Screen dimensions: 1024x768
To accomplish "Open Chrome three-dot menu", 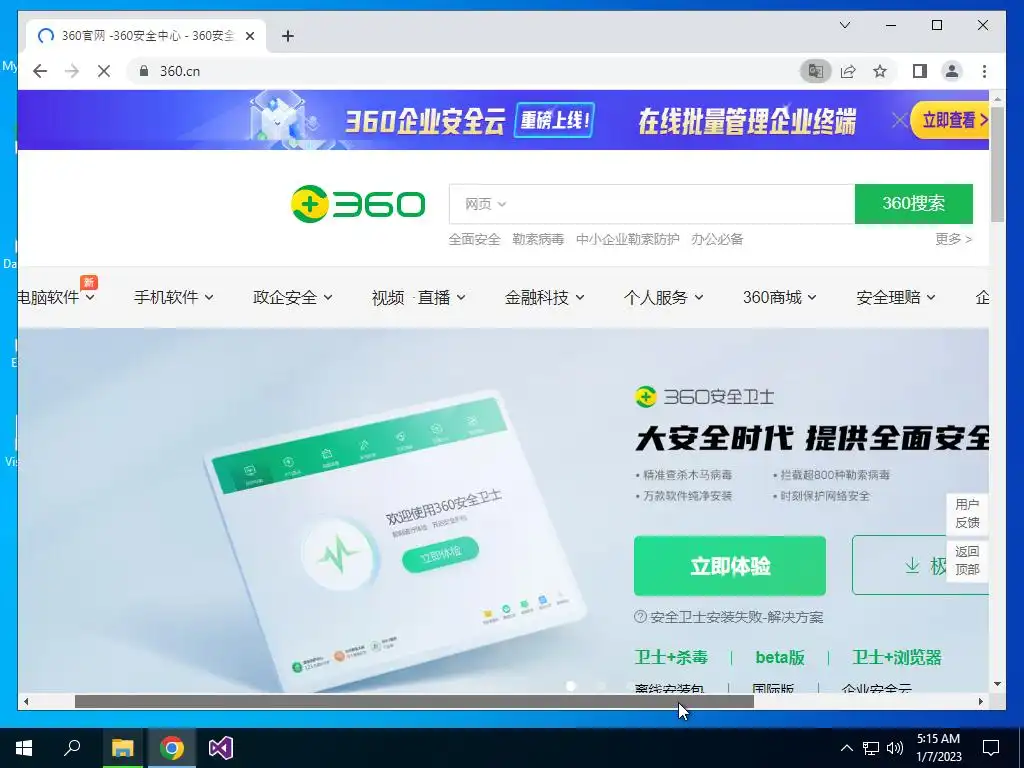I will pos(984,71).
